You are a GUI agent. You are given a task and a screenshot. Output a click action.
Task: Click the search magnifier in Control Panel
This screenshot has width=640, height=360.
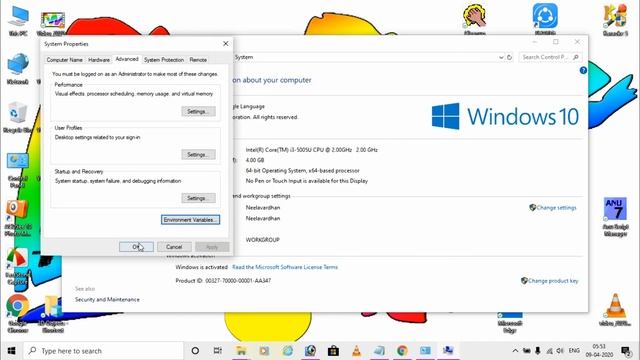[576, 57]
